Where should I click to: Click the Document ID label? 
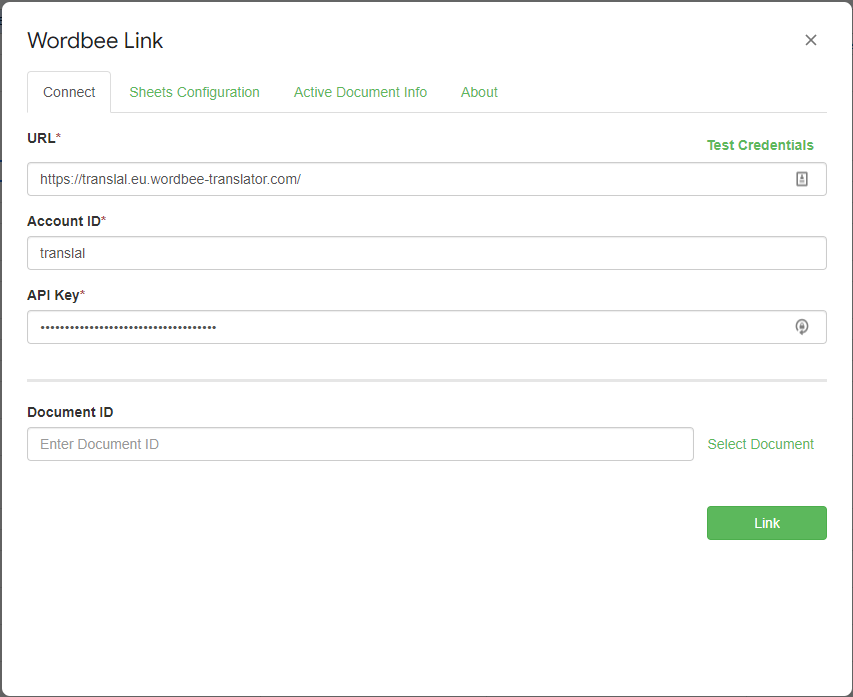(x=70, y=411)
